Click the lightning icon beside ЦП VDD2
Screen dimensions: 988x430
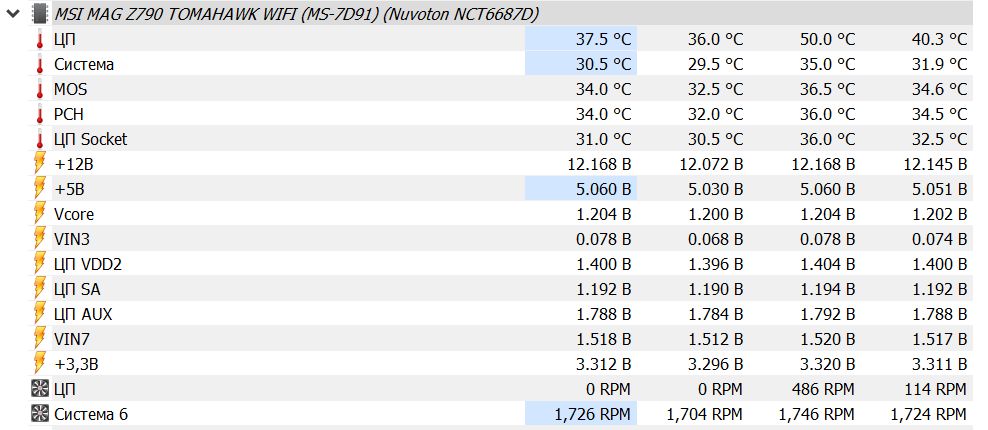coord(40,264)
